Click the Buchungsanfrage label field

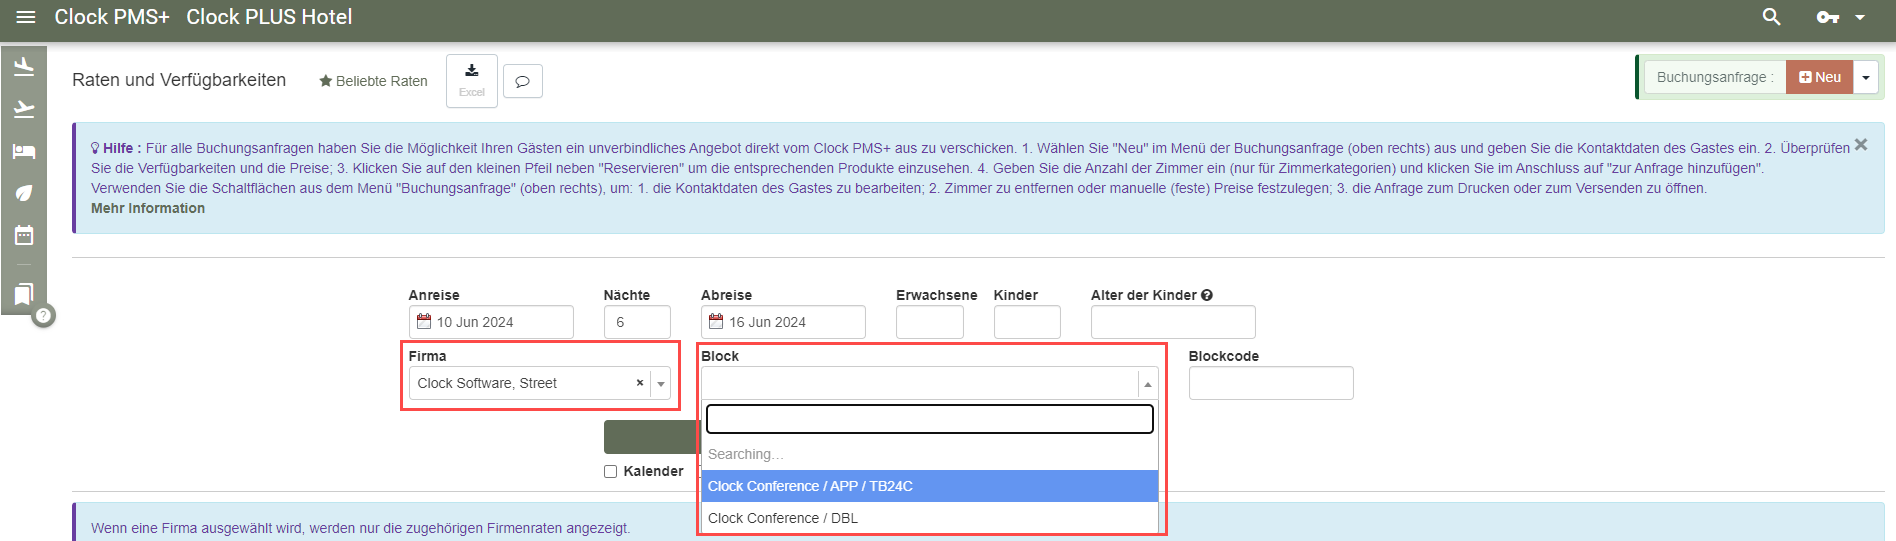[1715, 77]
